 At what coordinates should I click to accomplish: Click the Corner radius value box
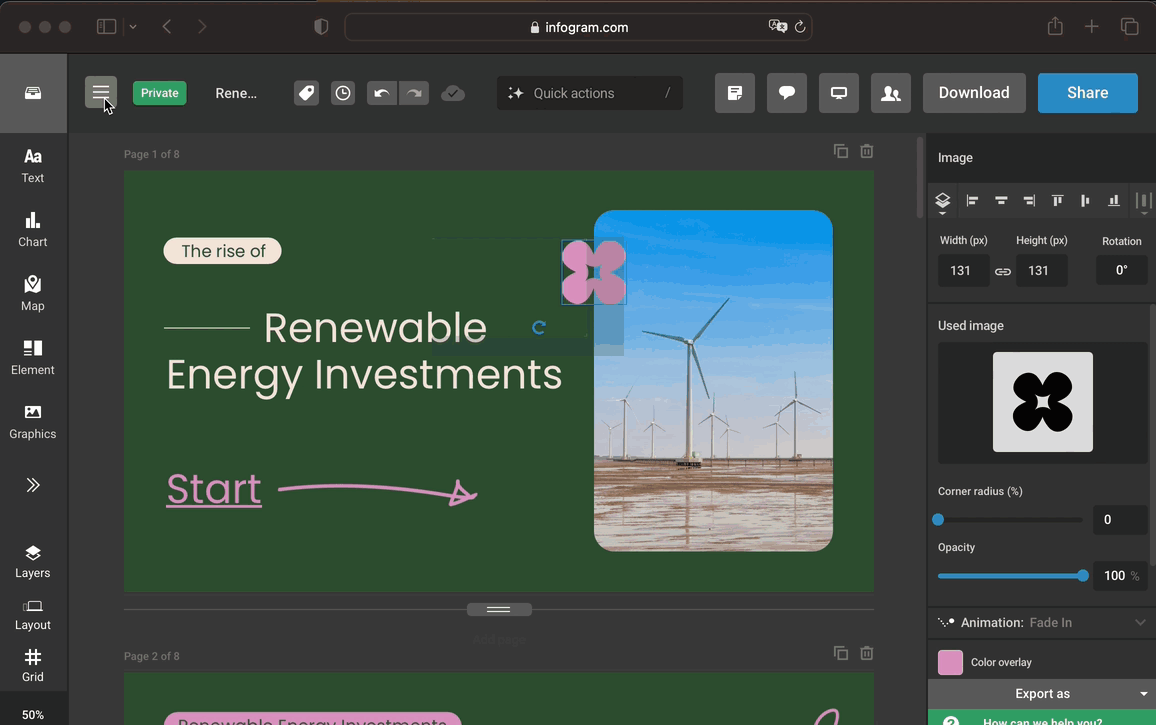coord(1118,520)
